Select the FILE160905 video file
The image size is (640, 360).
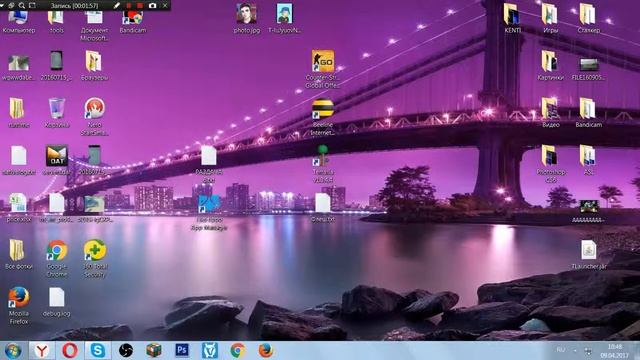[588, 69]
